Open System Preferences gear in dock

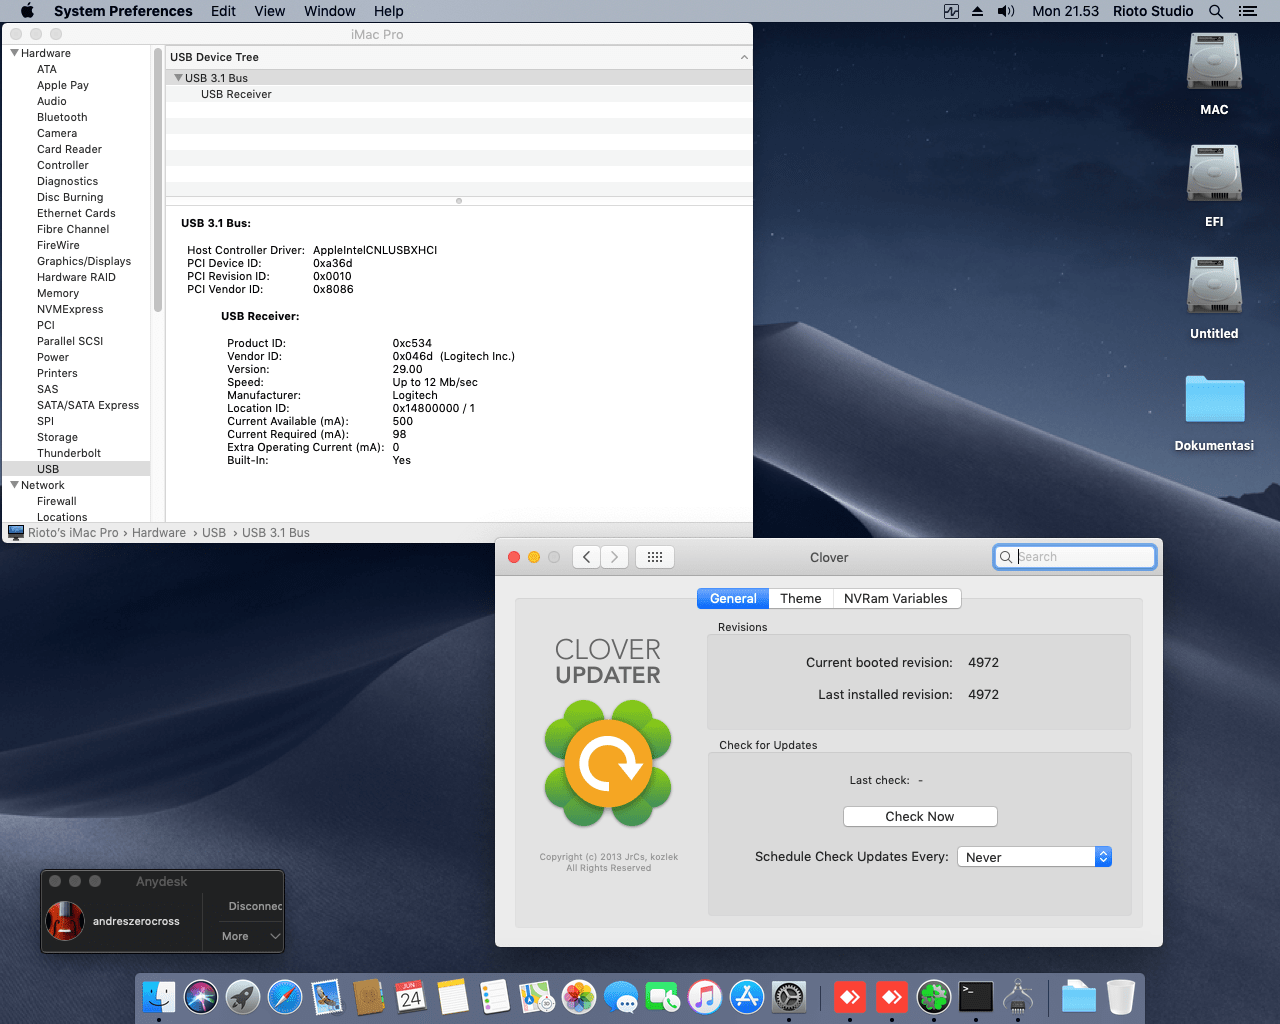click(789, 997)
